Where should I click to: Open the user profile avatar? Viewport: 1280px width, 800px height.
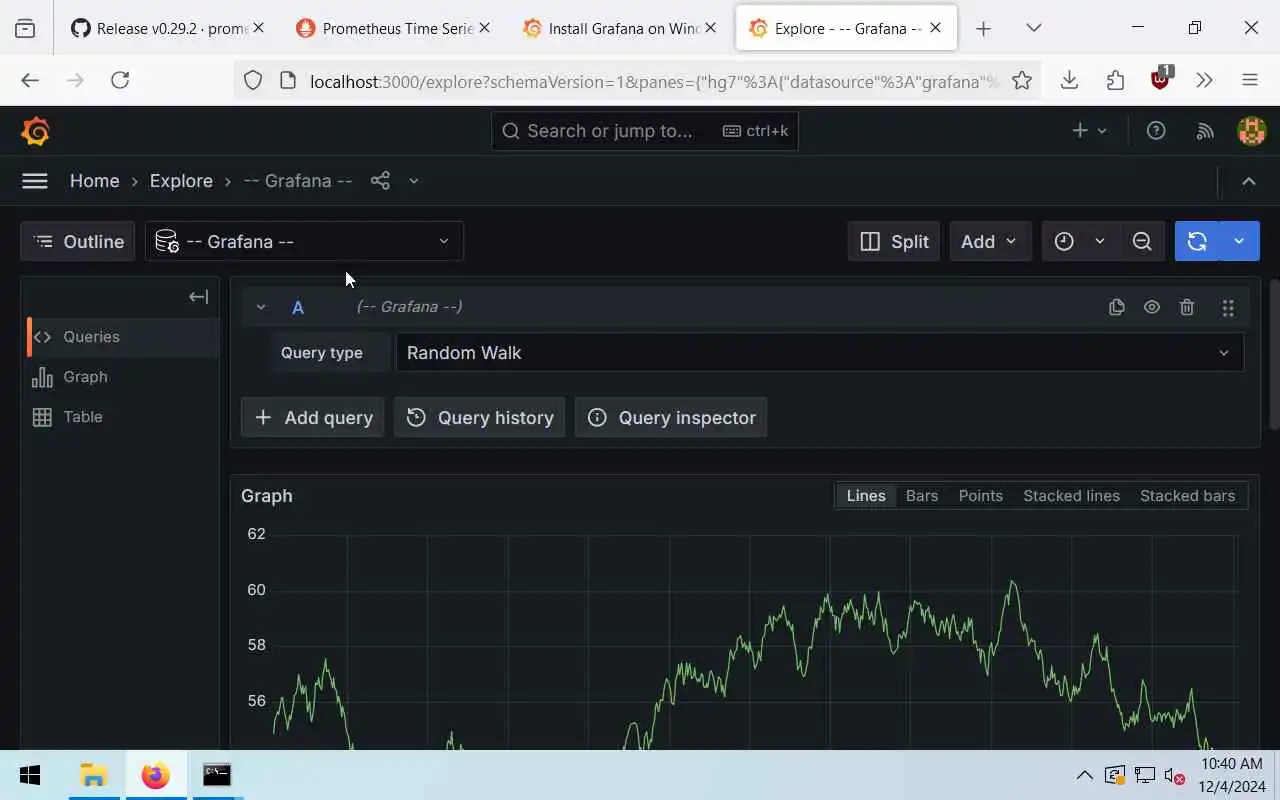tap(1252, 131)
